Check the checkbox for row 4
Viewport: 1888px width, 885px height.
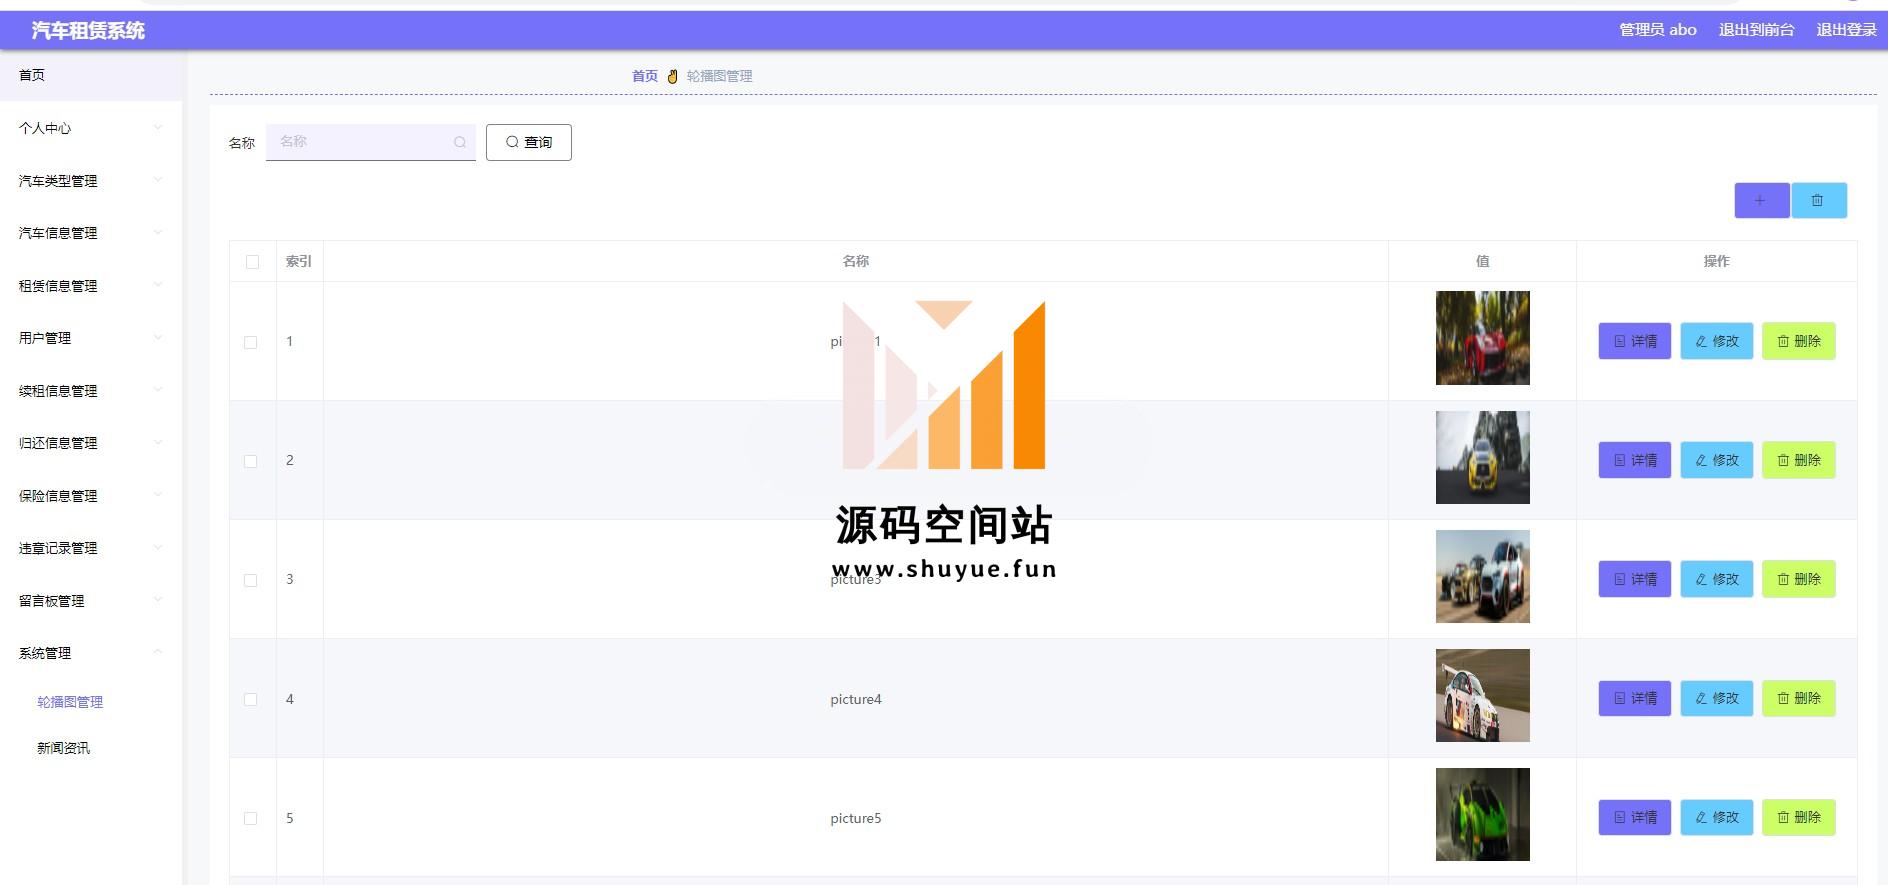[x=251, y=699]
